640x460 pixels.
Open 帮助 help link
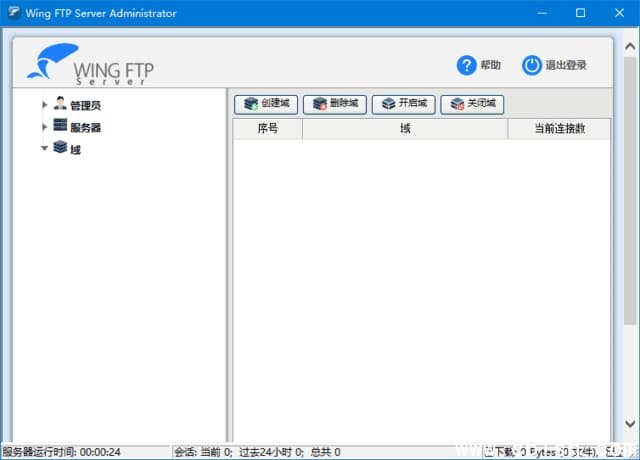coord(491,65)
